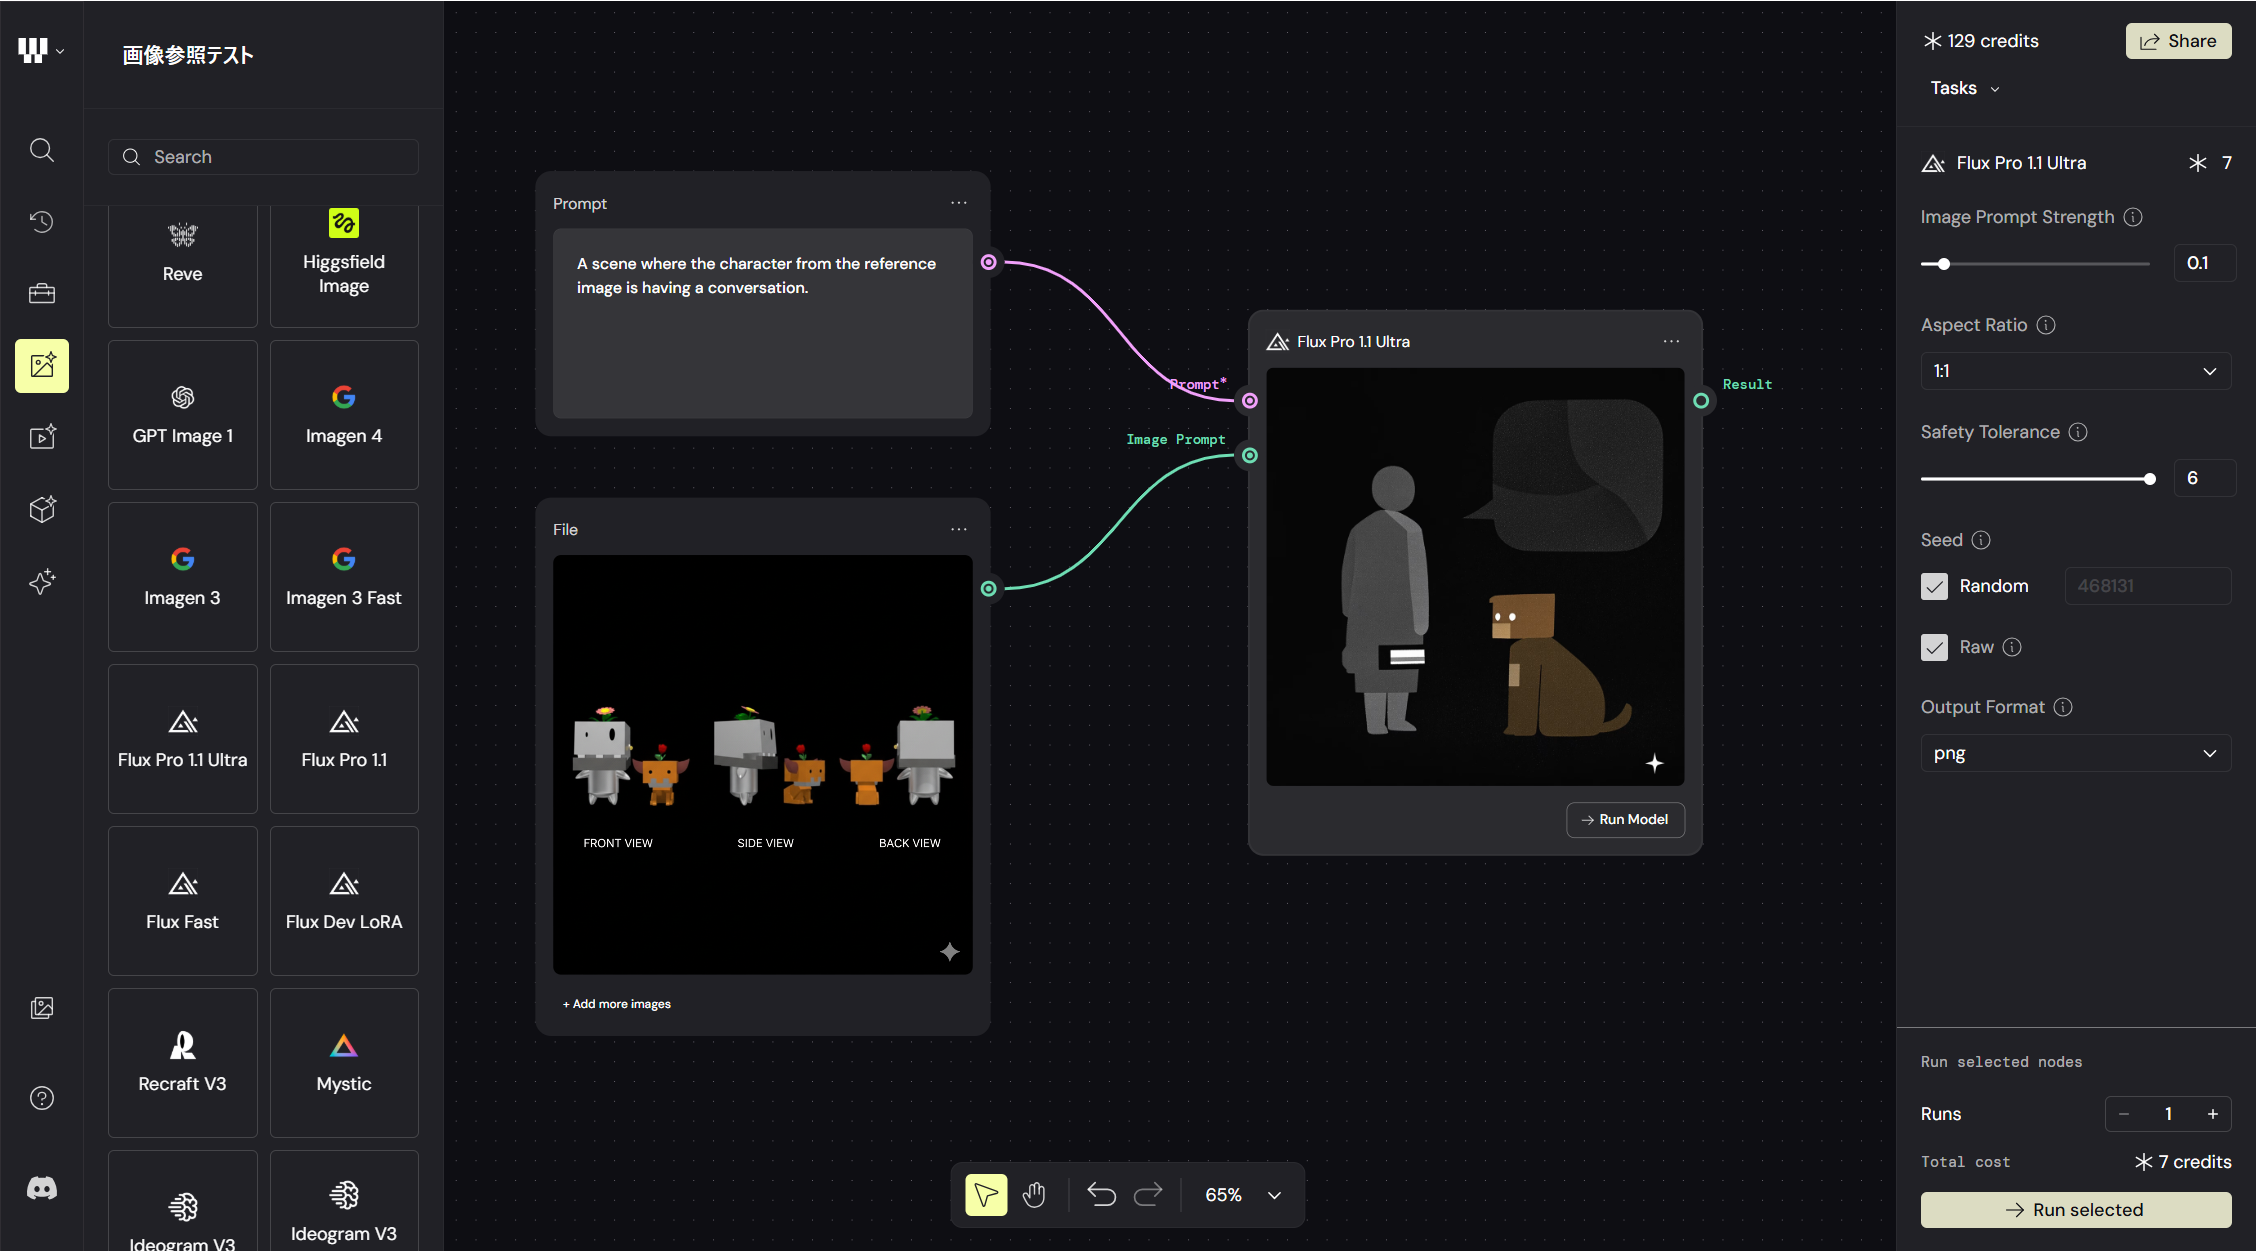Click the undo arrow in bottom toolbar
Screen dimensions: 2256x1251
click(1101, 1195)
